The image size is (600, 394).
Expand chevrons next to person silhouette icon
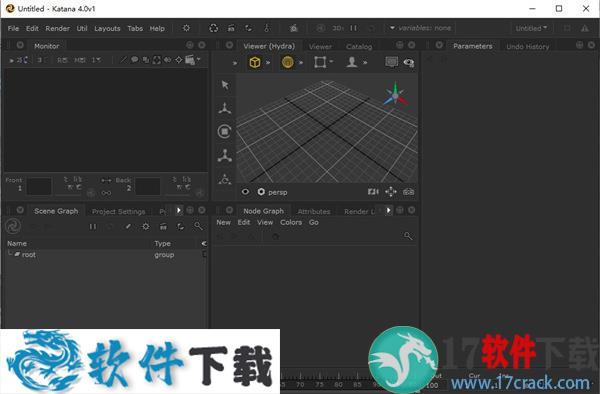coord(365,62)
